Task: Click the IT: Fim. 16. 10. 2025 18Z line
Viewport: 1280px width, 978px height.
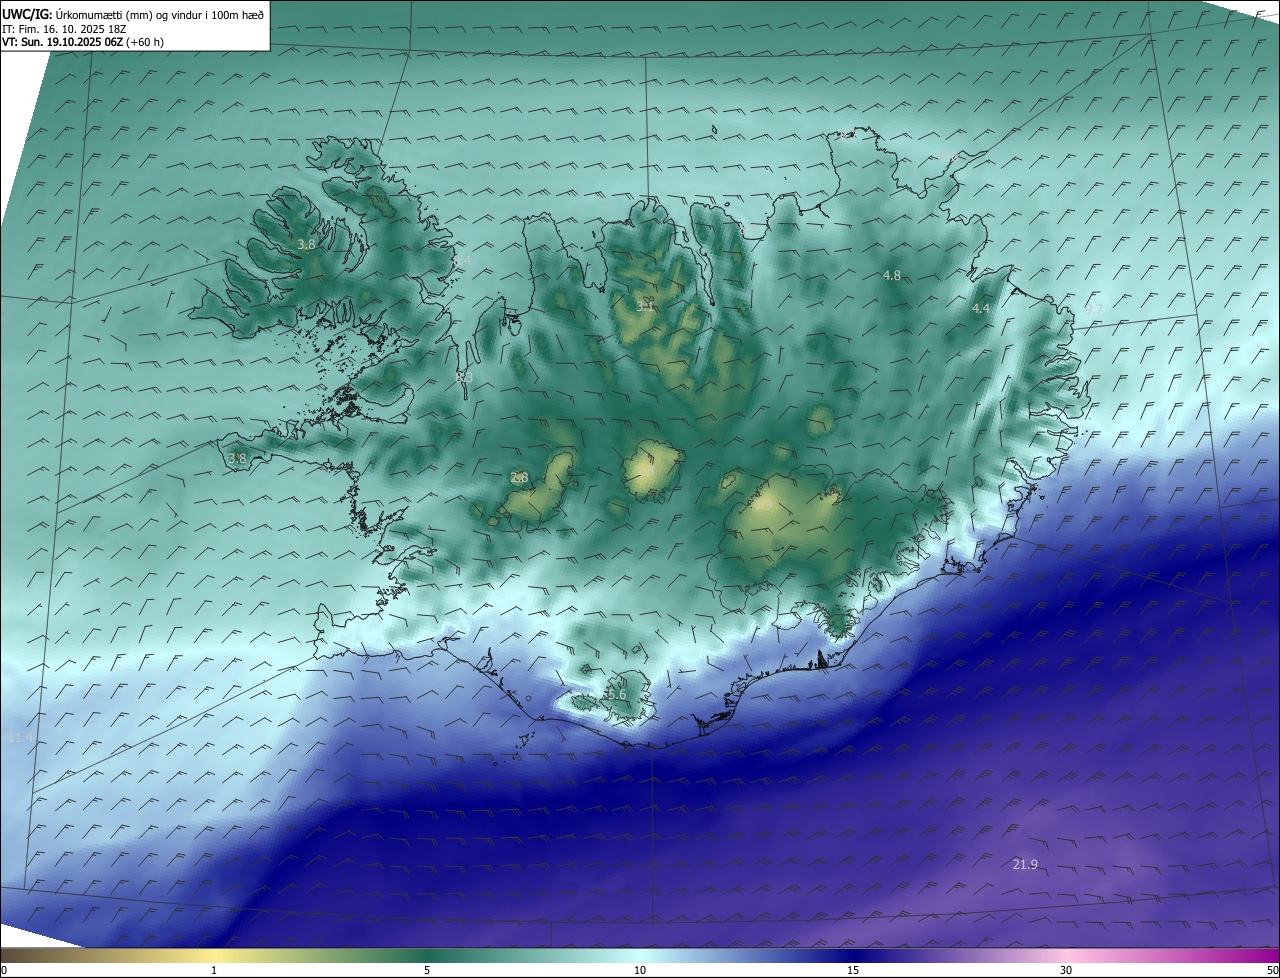Action: click(x=64, y=29)
